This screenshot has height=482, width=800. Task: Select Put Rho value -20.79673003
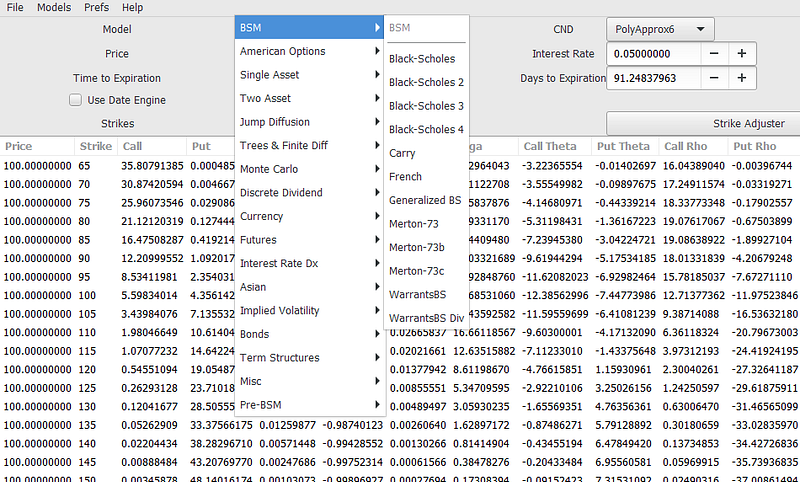[x=765, y=333]
